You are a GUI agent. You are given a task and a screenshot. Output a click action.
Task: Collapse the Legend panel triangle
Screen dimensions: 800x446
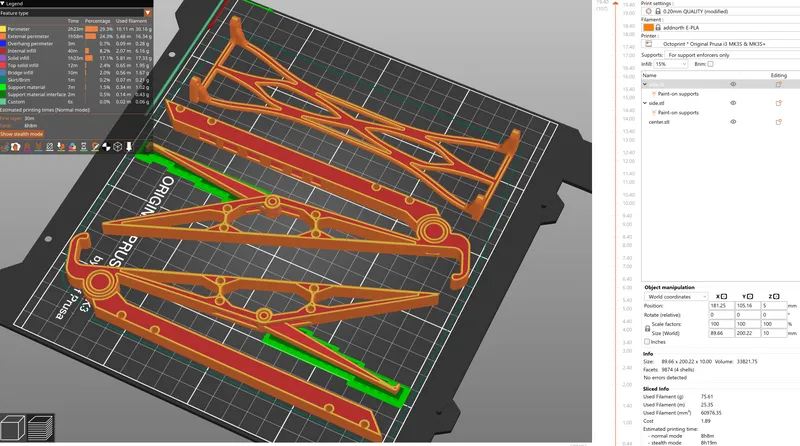(3, 4)
